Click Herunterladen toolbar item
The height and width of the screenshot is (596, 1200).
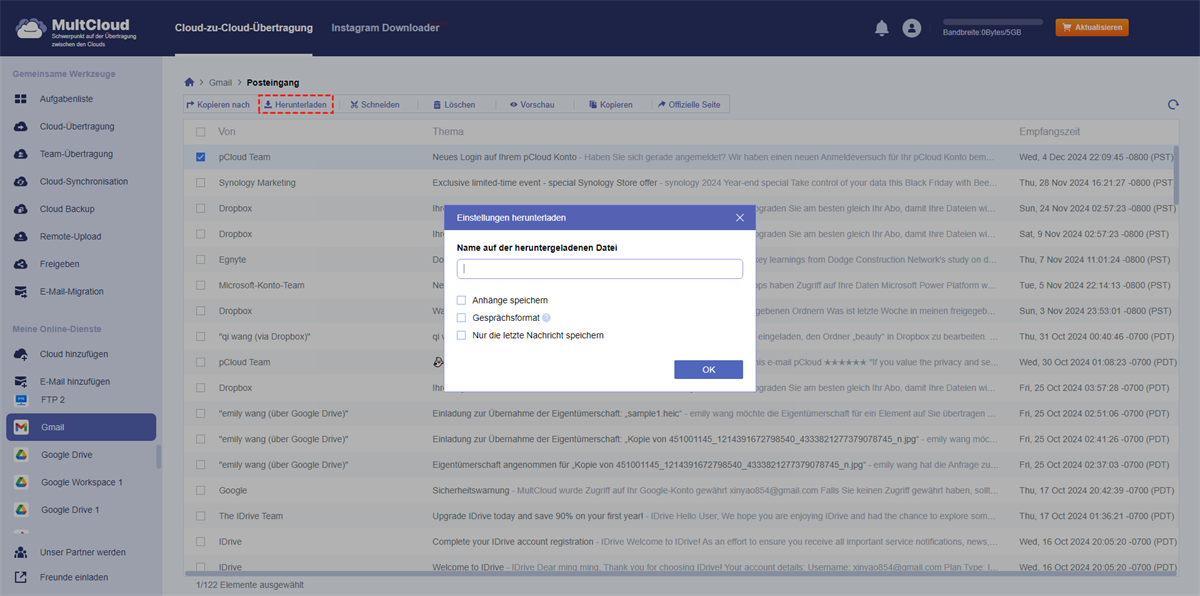click(295, 104)
